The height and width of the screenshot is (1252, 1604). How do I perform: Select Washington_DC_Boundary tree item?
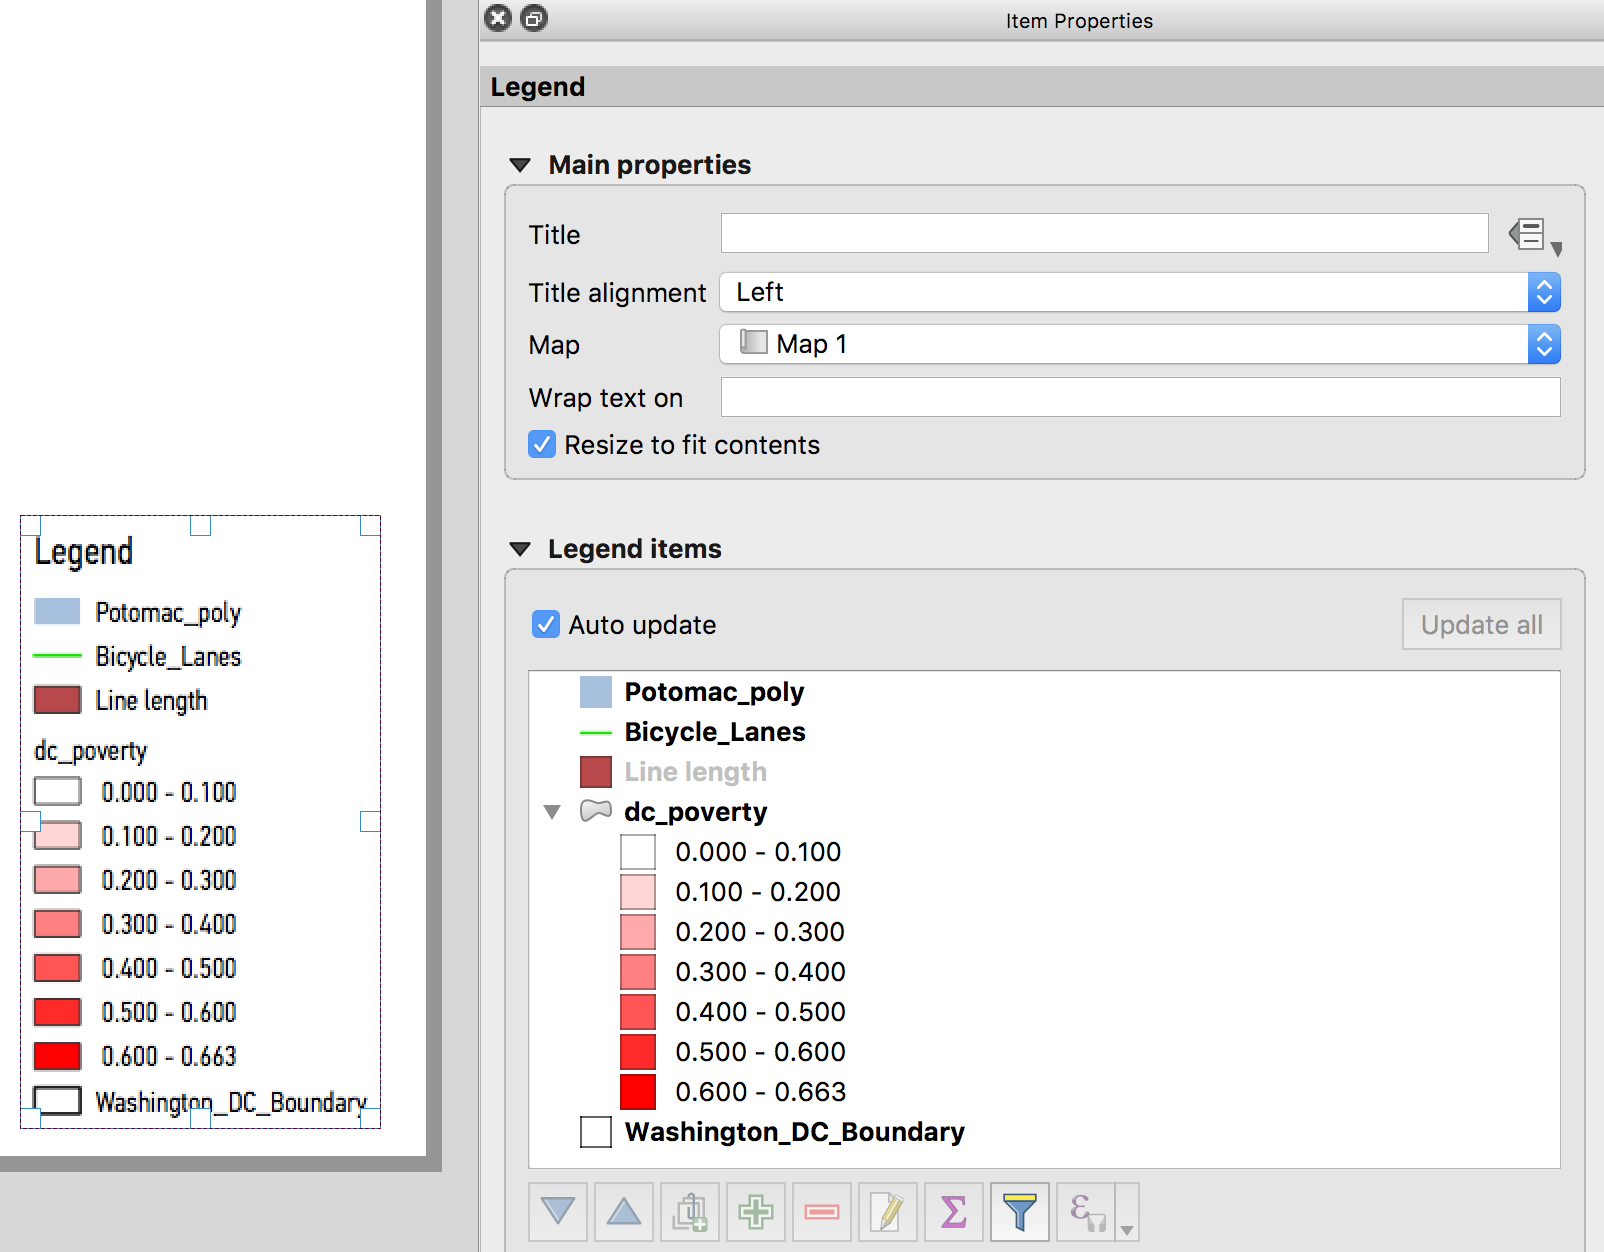click(x=795, y=1132)
